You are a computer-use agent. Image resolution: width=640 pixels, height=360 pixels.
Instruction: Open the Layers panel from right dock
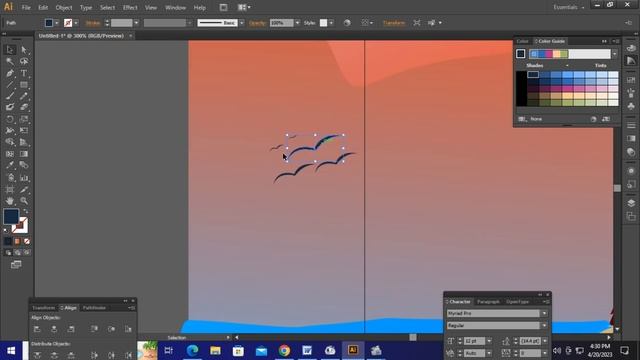tap(631, 203)
